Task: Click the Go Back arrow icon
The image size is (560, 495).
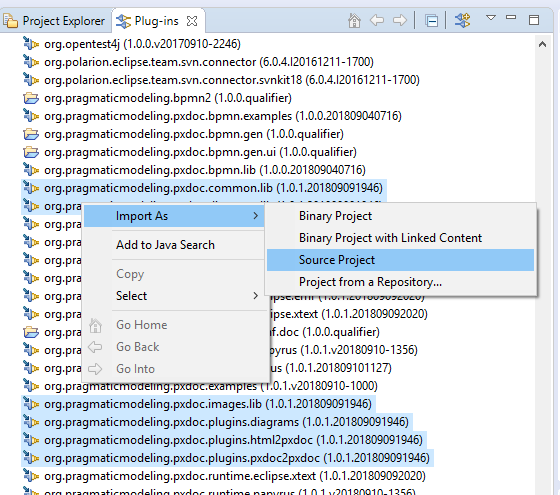Action: [x=95, y=347]
